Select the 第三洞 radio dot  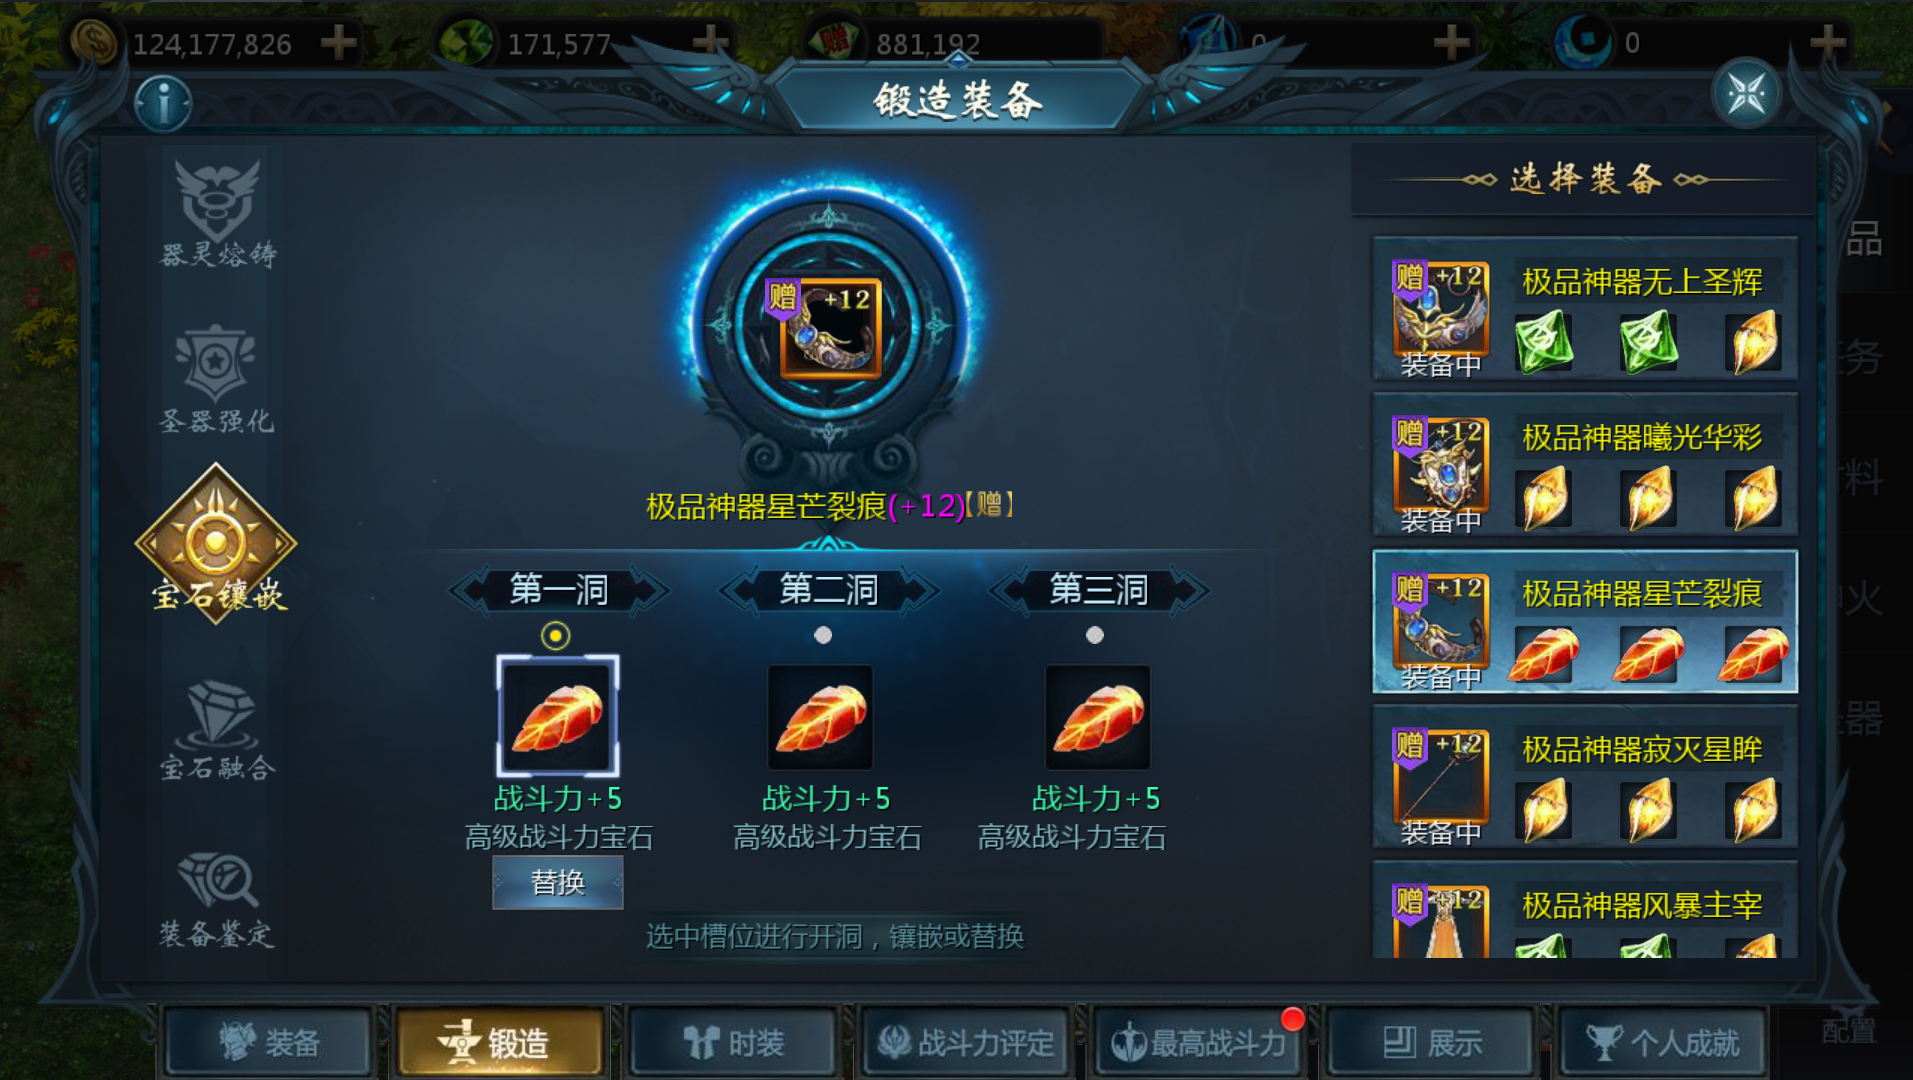pos(1095,635)
